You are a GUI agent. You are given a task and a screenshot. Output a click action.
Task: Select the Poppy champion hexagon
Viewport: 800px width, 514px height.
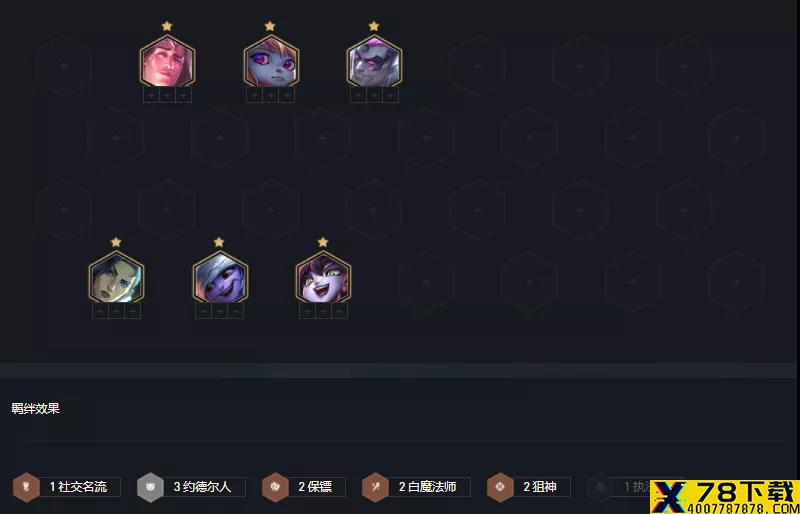pyautogui.click(x=271, y=61)
